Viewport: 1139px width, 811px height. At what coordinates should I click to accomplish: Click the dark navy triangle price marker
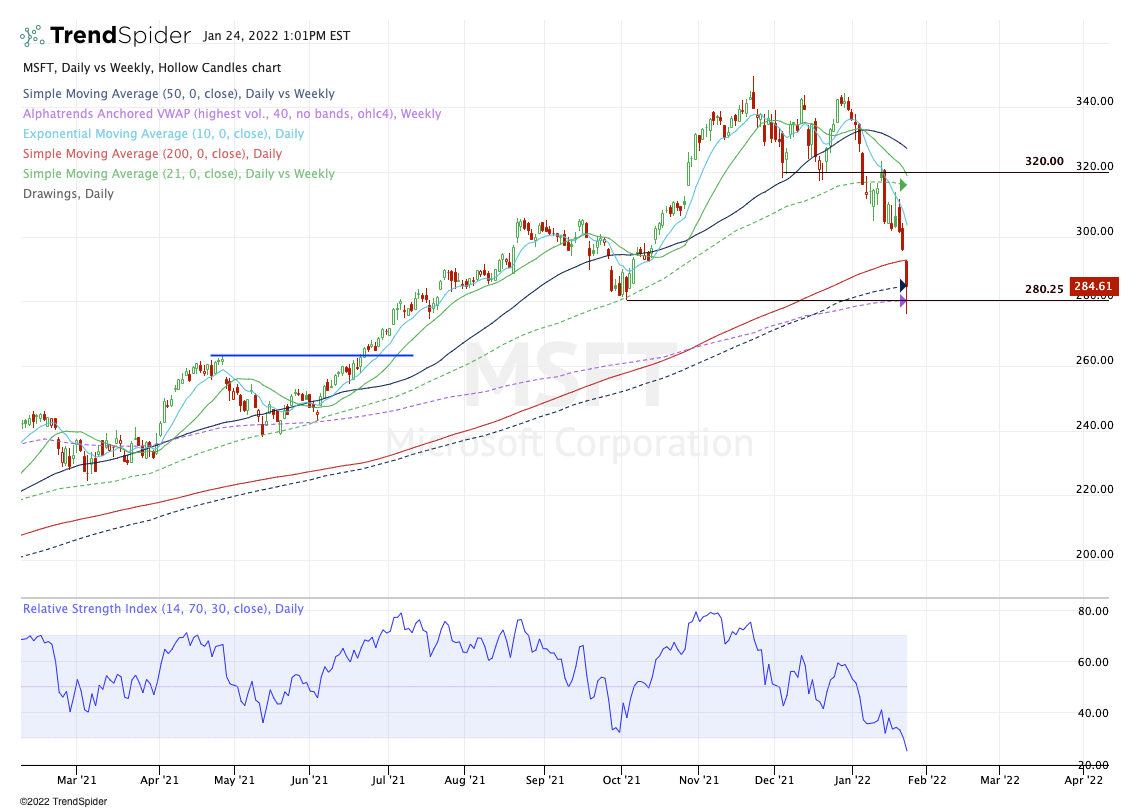903,286
